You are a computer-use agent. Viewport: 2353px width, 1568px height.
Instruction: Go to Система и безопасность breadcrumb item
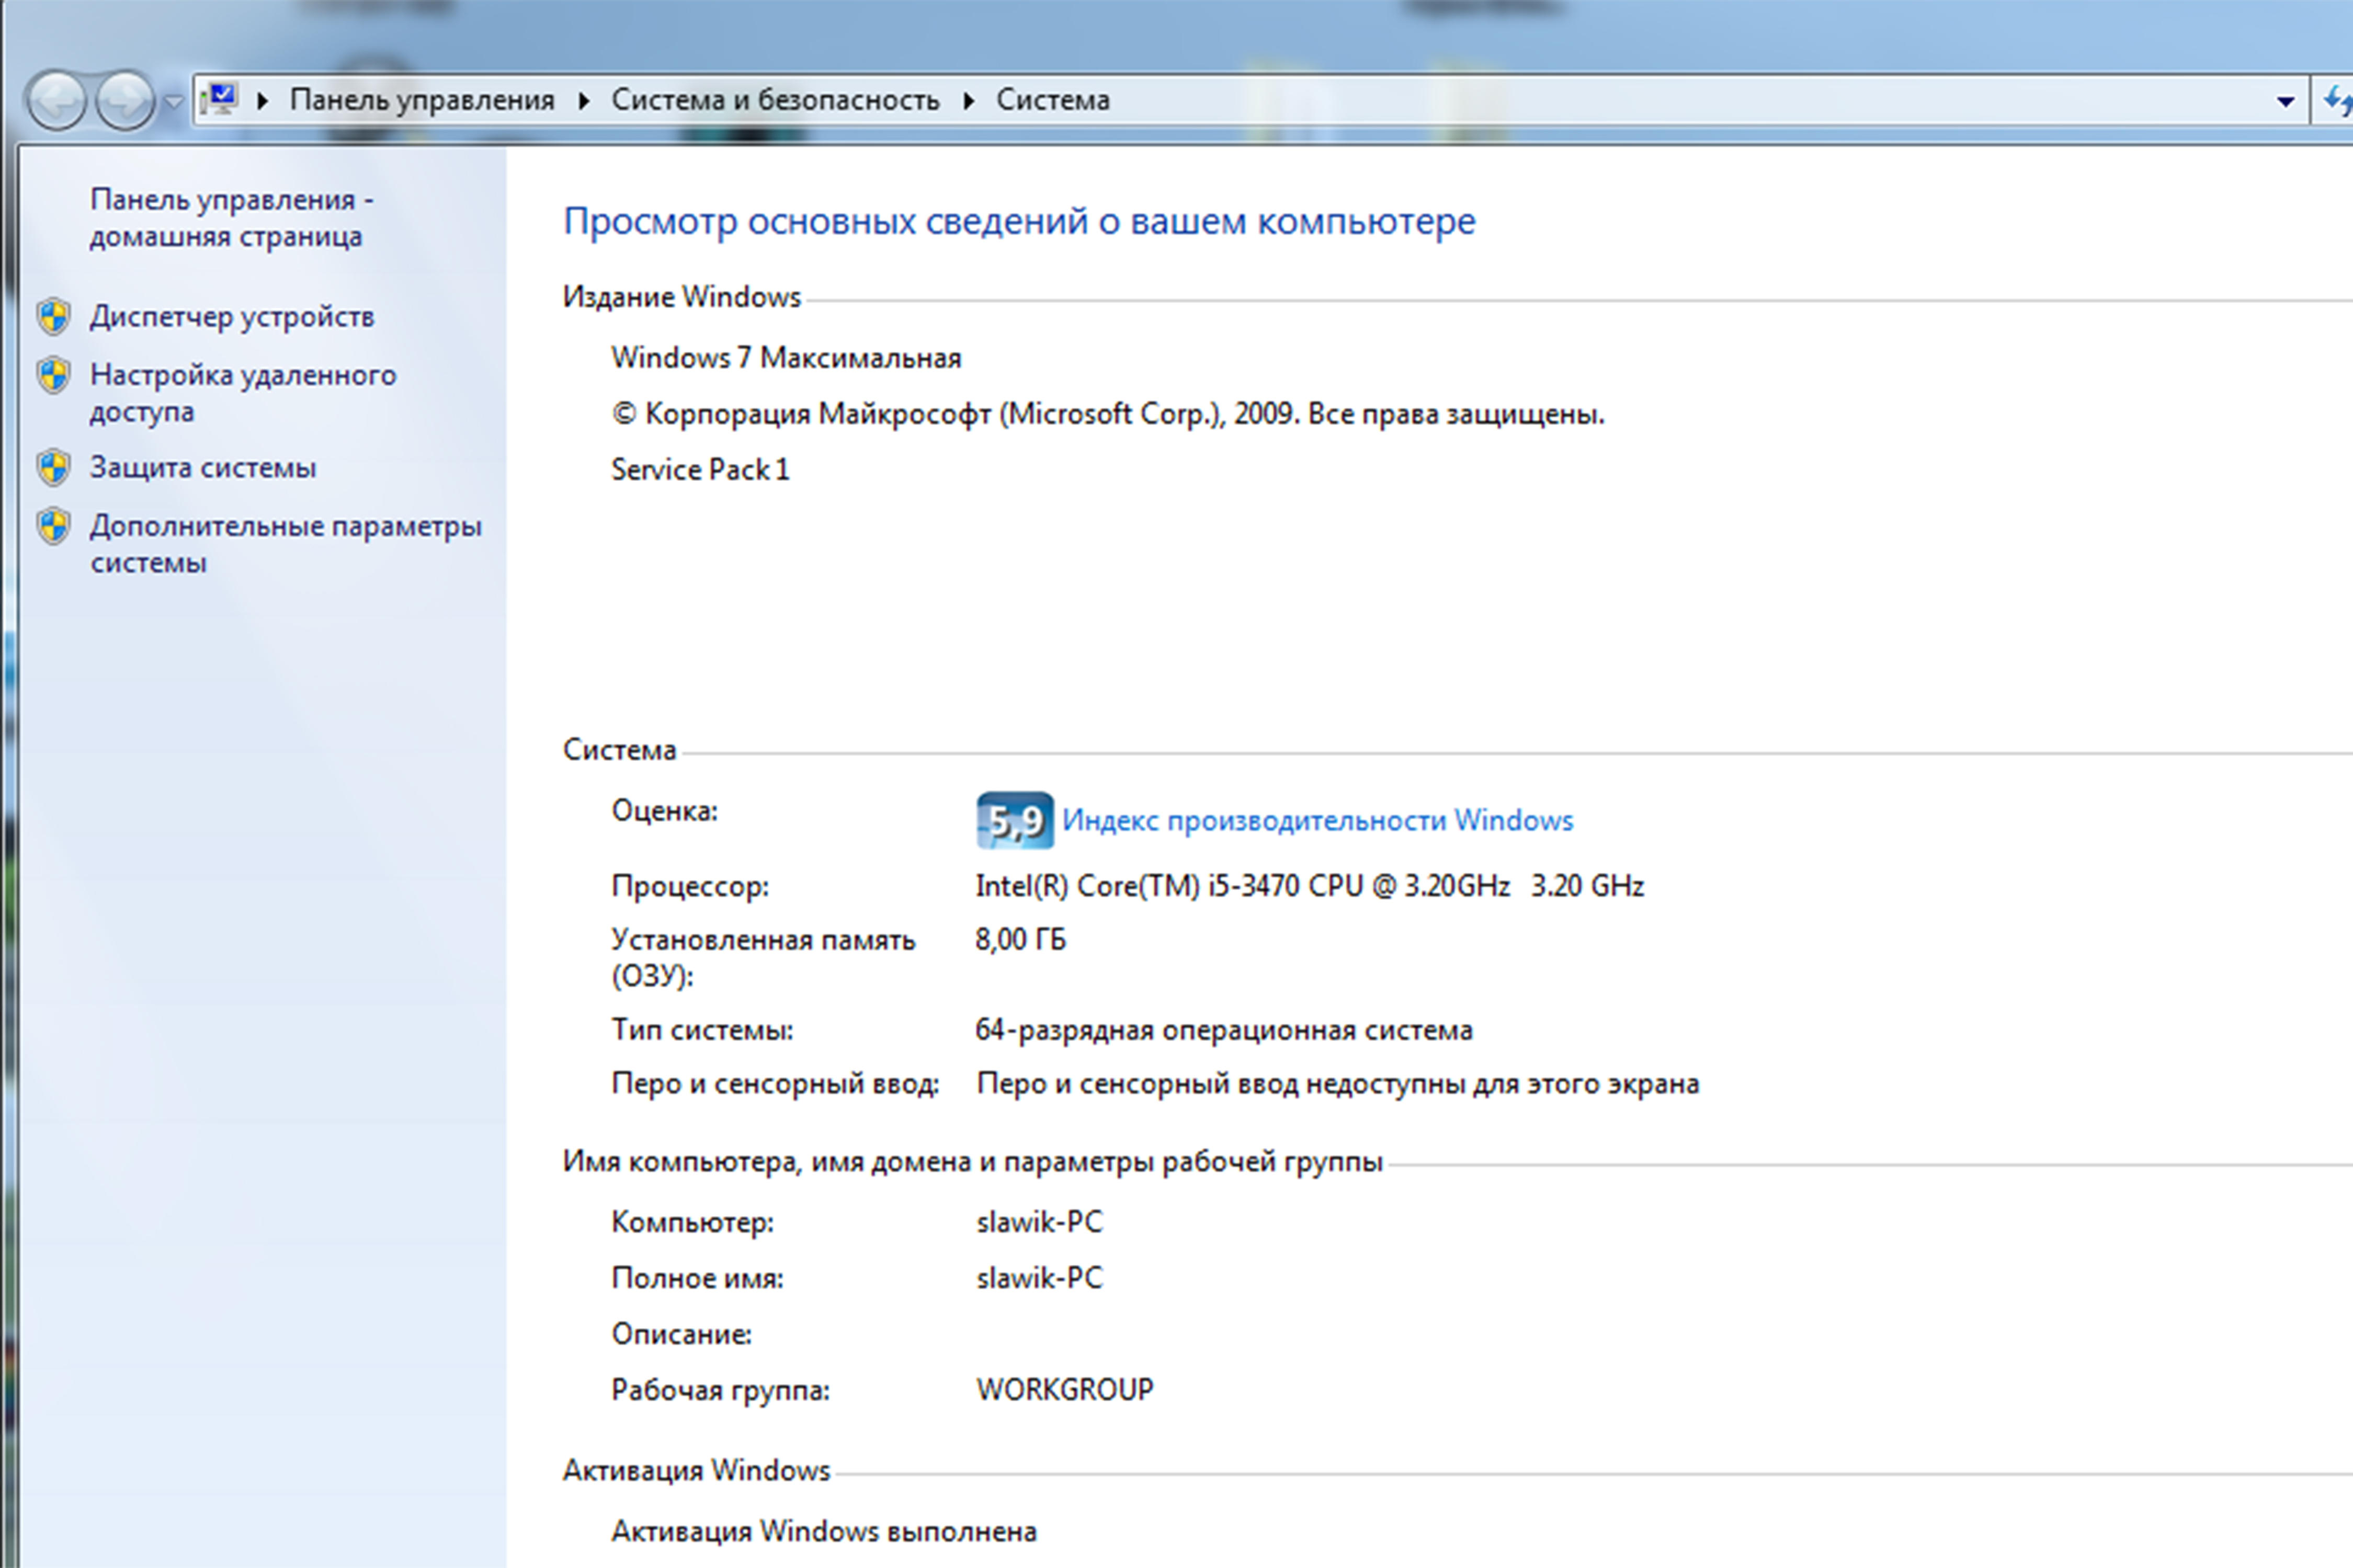pos(775,100)
